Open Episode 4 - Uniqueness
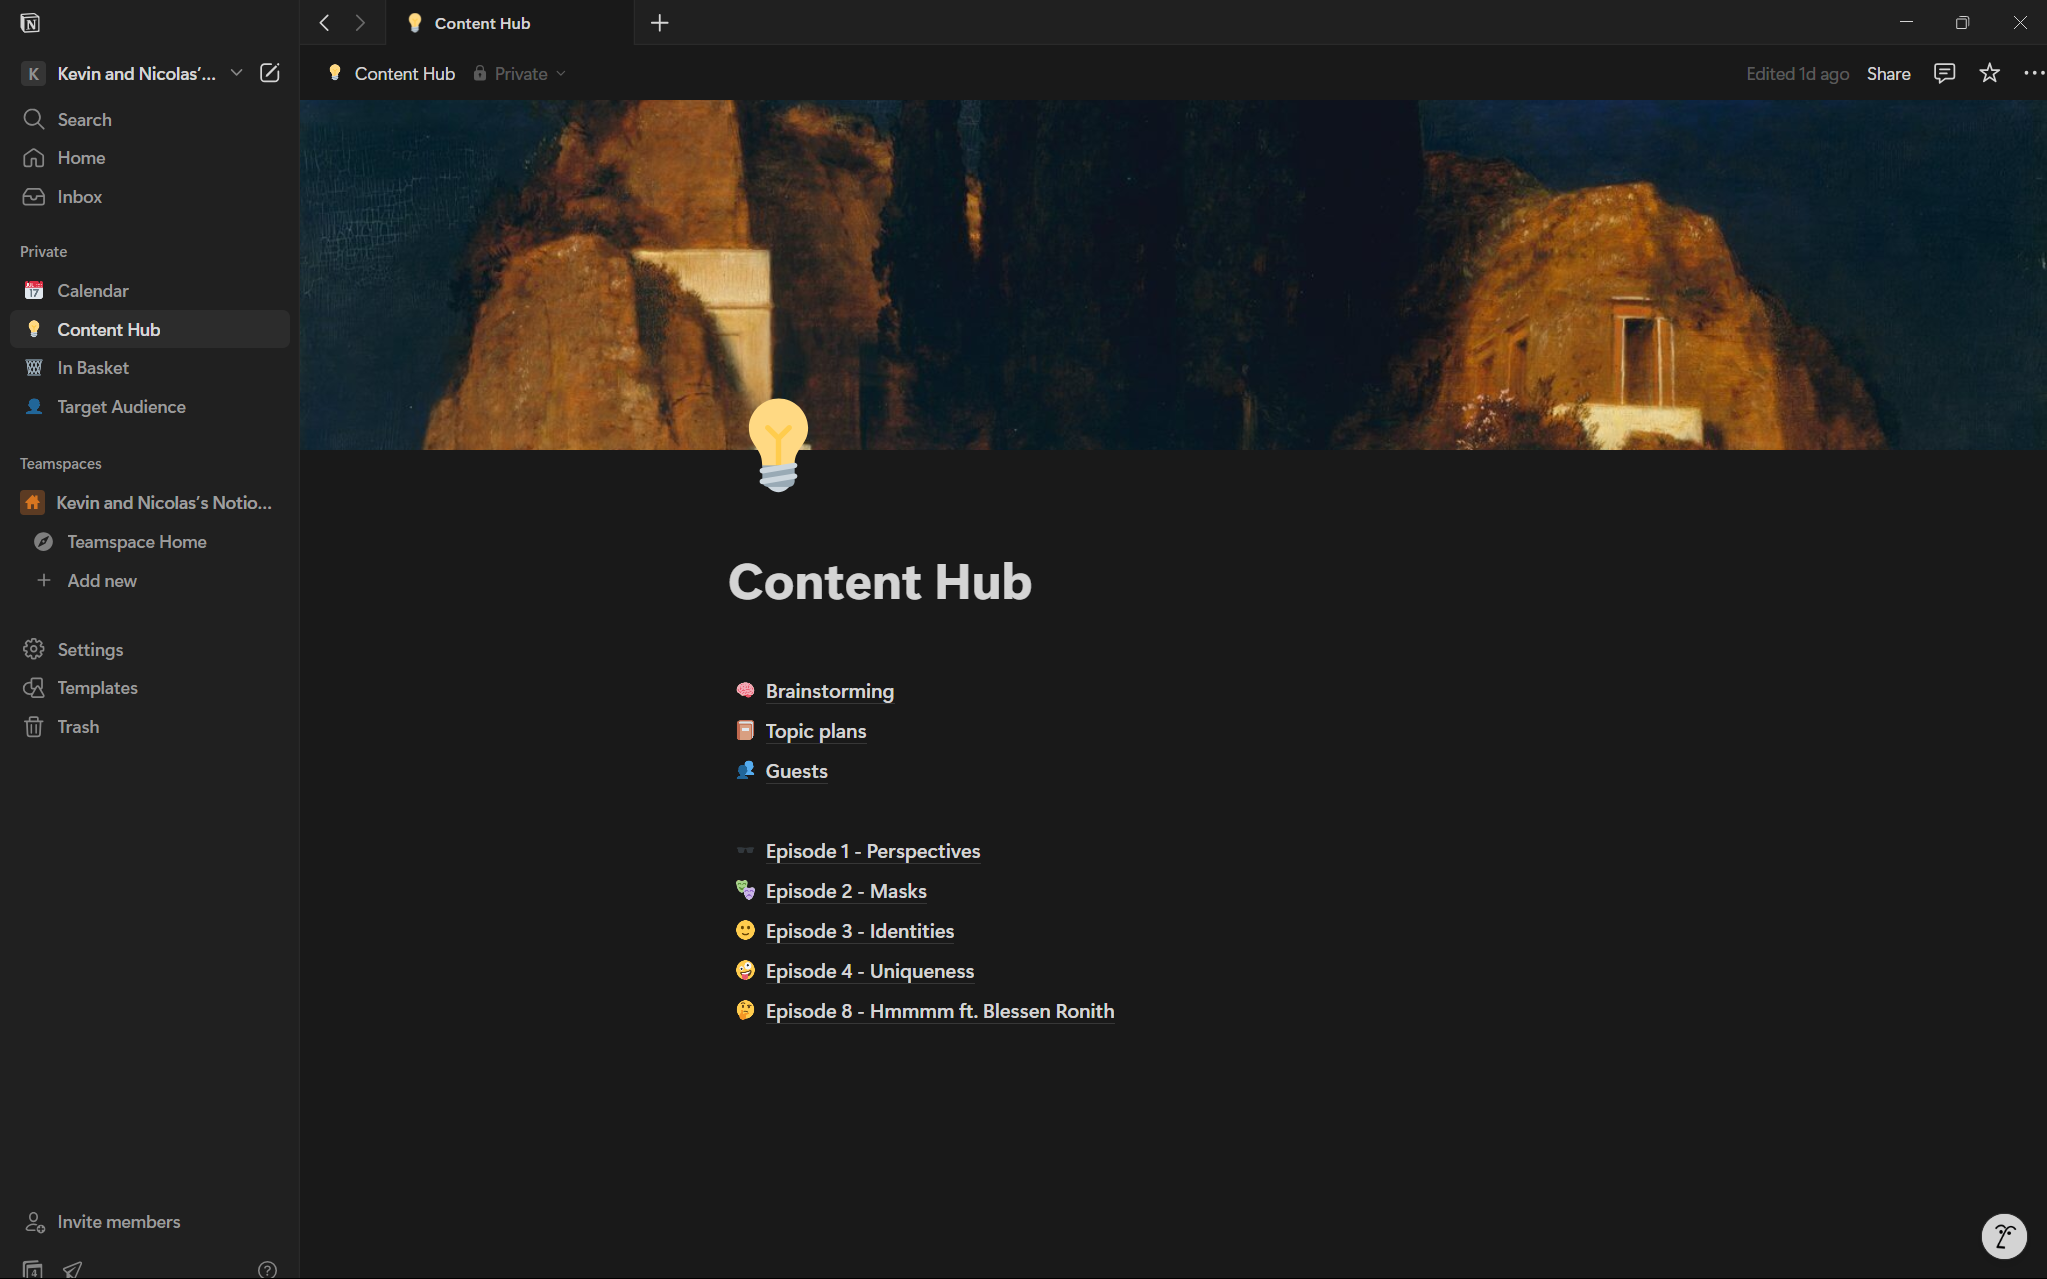Image resolution: width=2047 pixels, height=1279 pixels. click(x=869, y=971)
